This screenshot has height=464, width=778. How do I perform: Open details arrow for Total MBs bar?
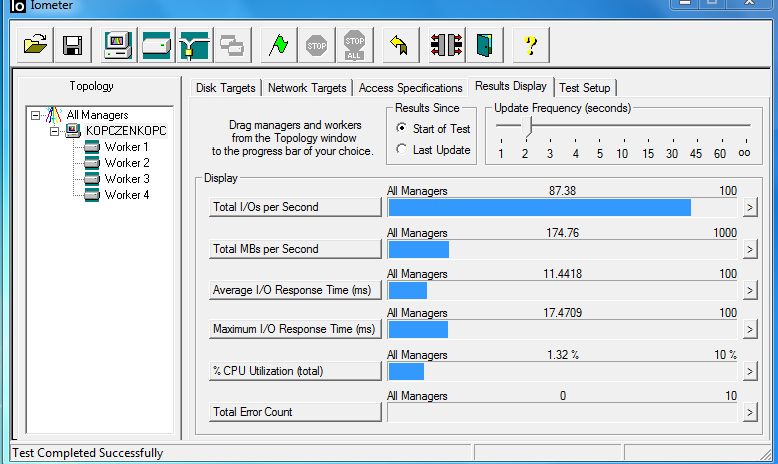coord(750,249)
